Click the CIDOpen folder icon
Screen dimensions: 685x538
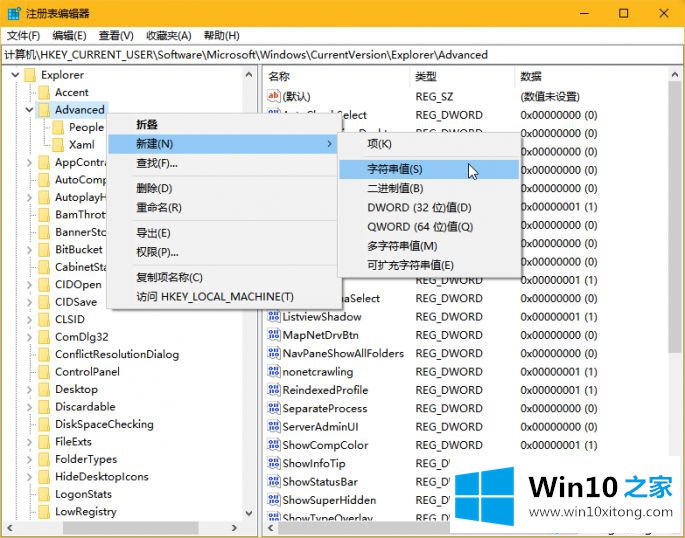44,285
